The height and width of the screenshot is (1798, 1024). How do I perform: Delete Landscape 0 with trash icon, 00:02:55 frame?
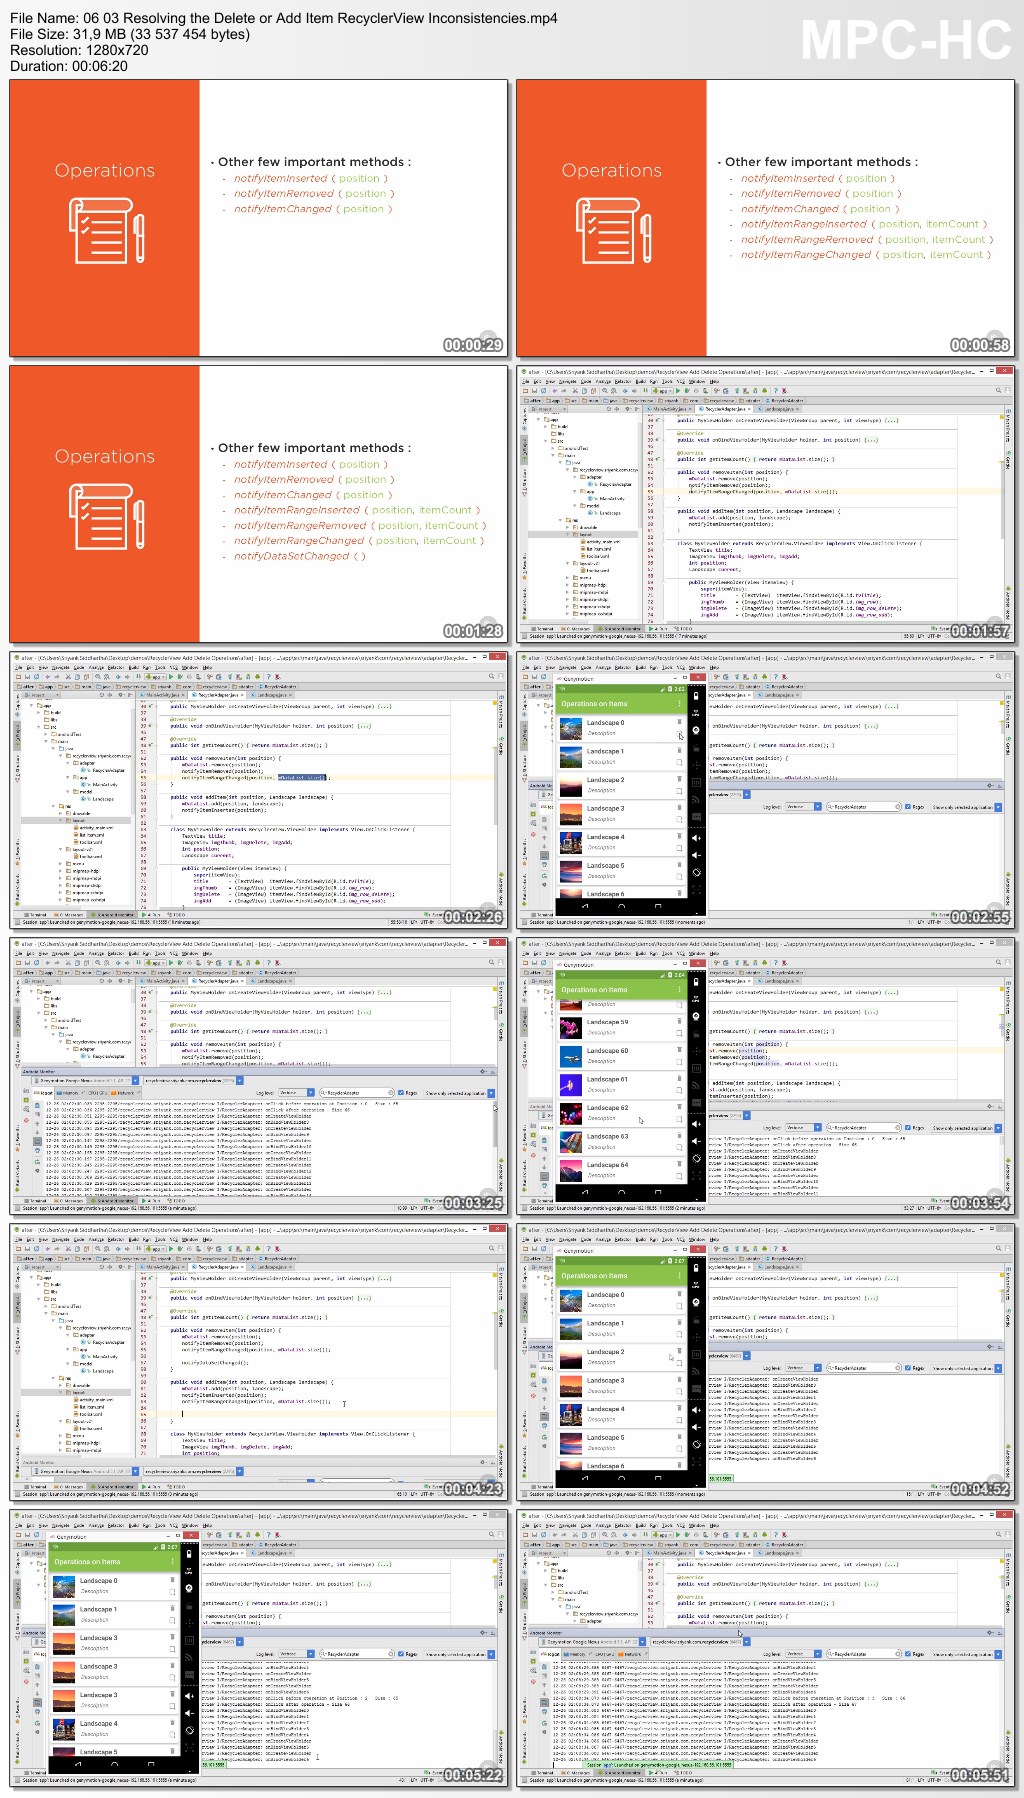(x=679, y=722)
